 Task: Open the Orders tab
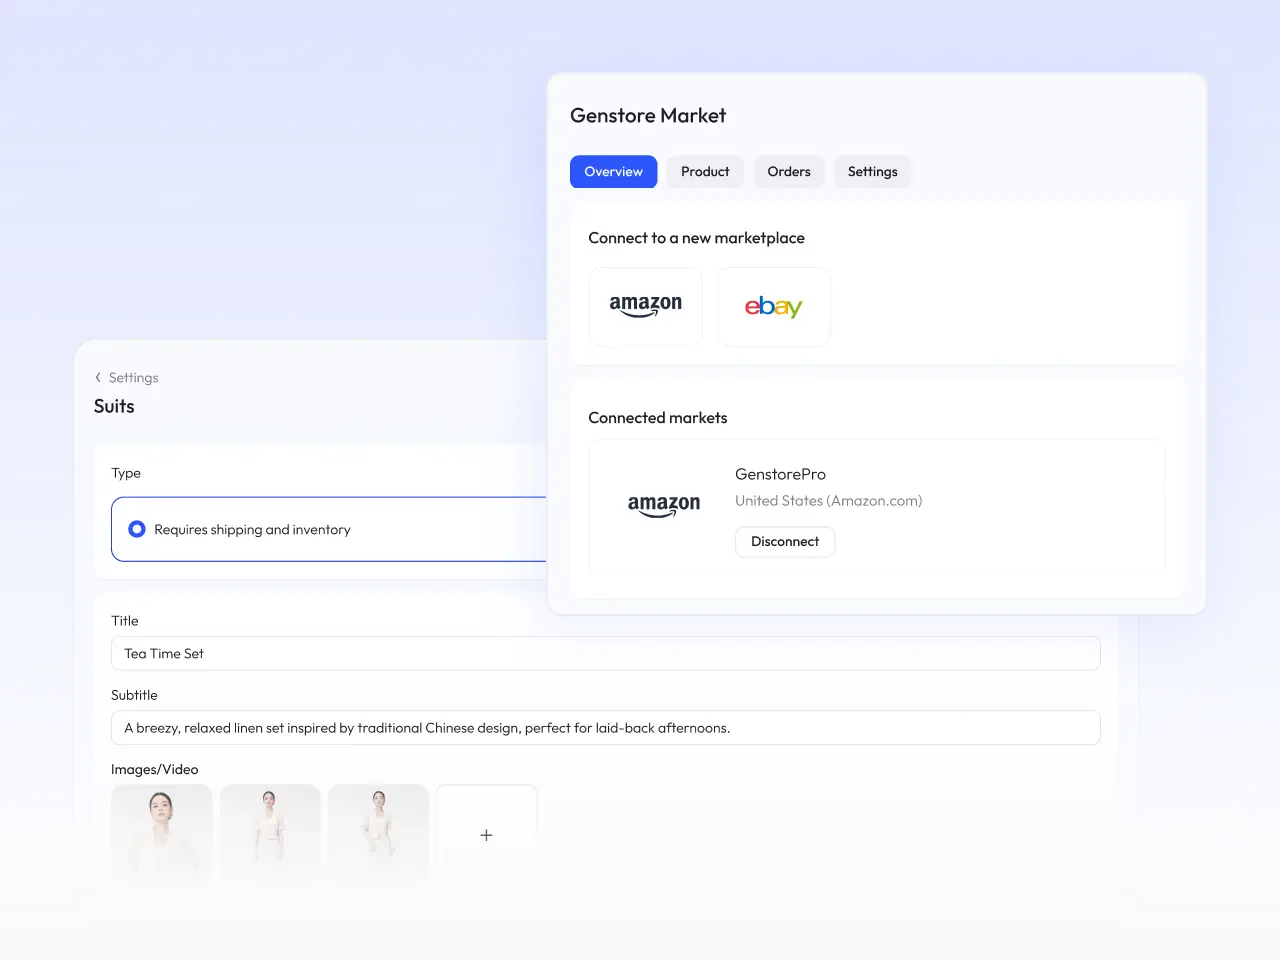[x=789, y=172]
